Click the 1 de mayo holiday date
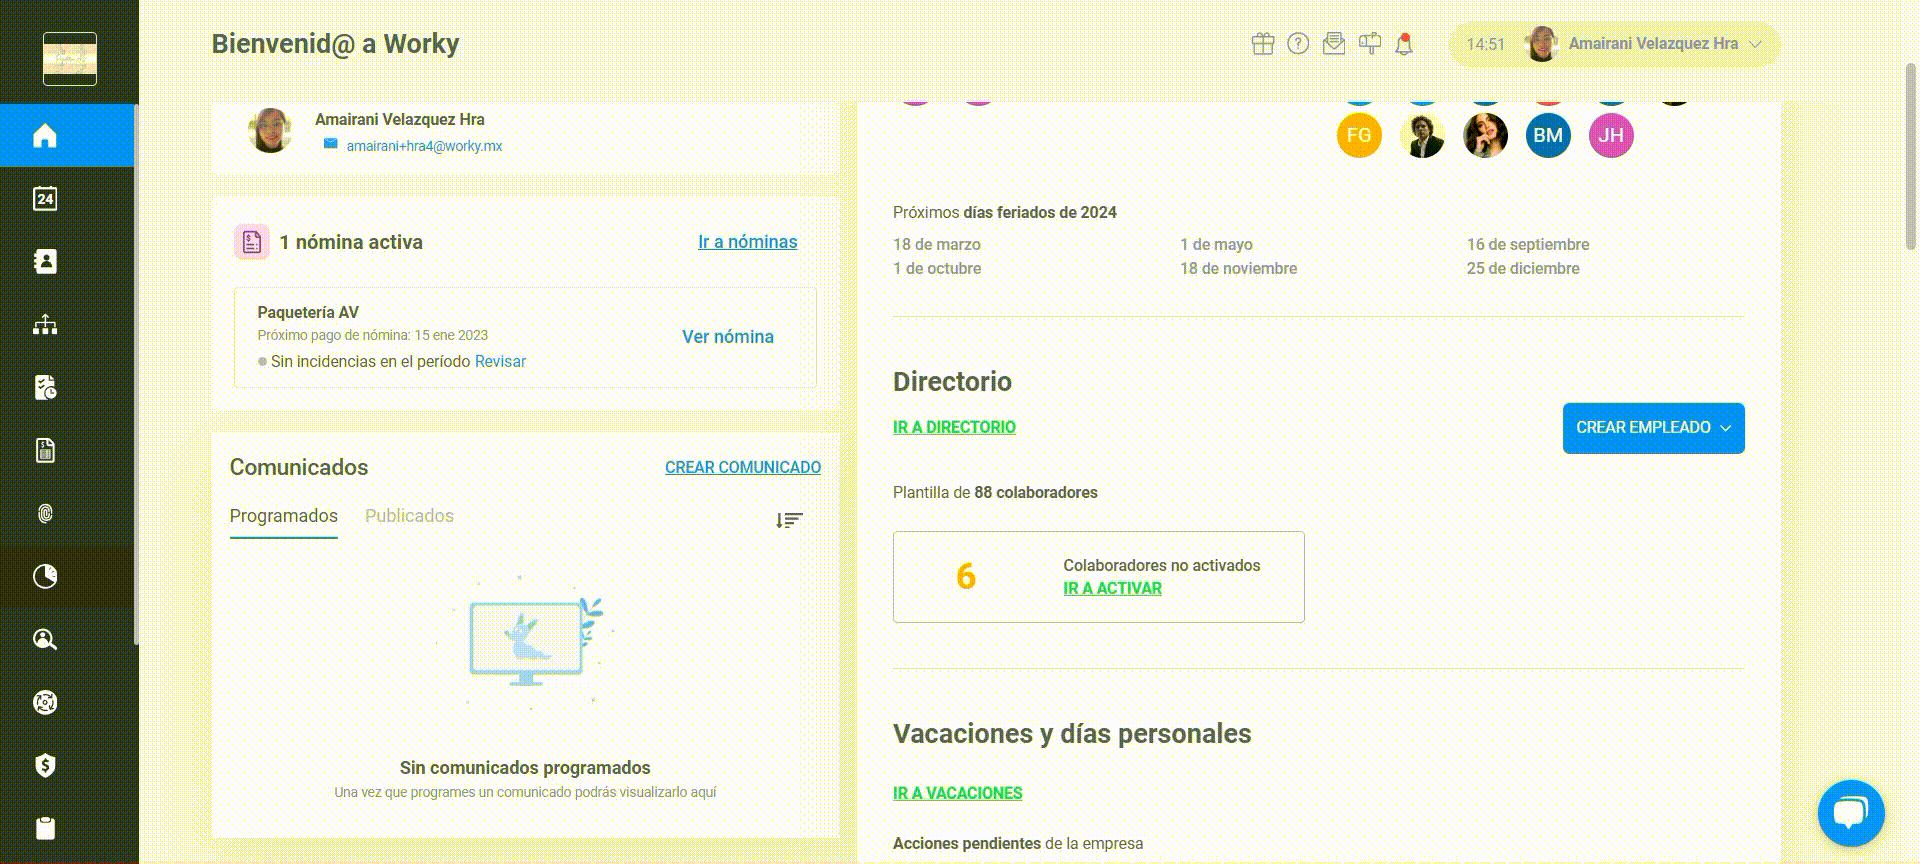The width and height of the screenshot is (1920, 864). (x=1216, y=244)
